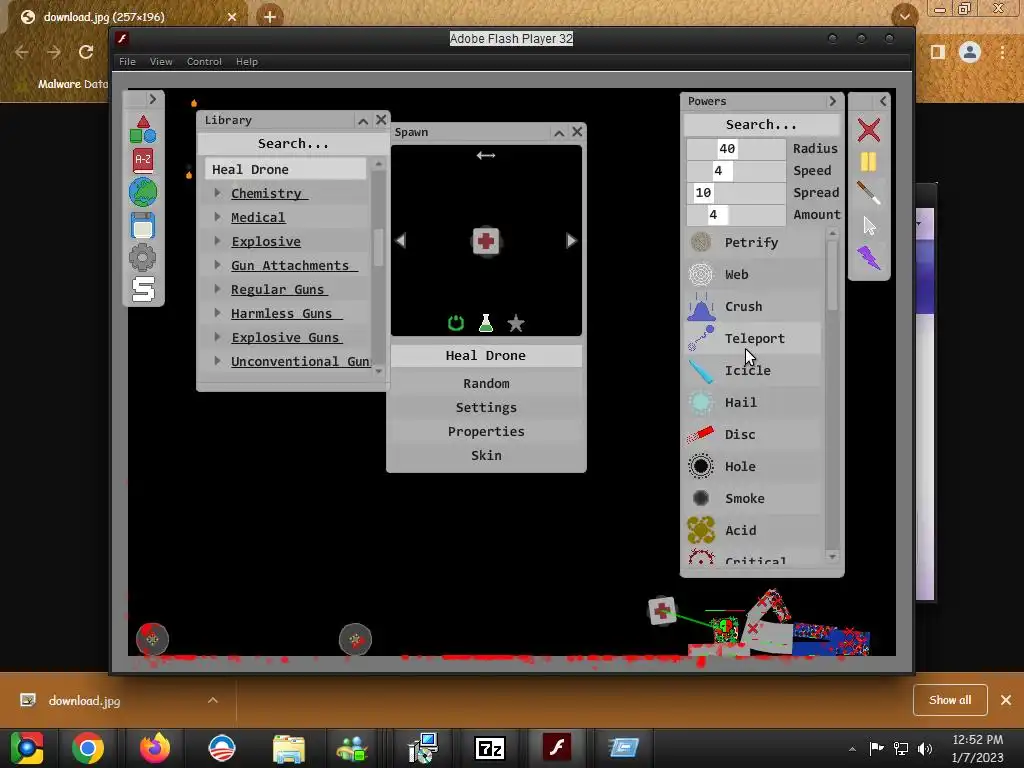
Task: Select the Icicle power
Action: [754, 370]
